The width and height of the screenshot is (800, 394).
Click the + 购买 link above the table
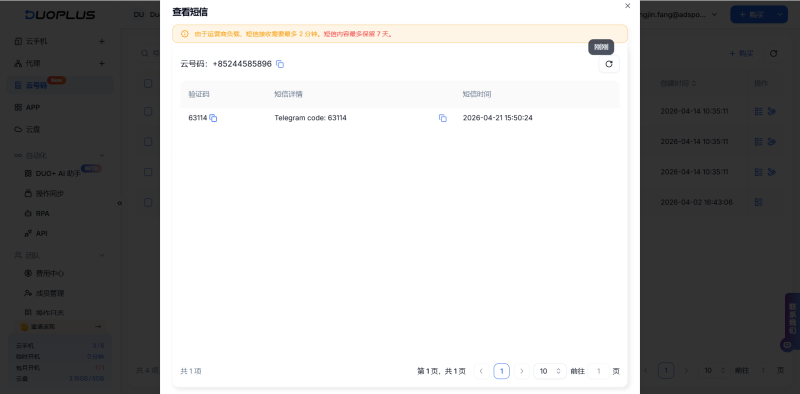tap(741, 53)
